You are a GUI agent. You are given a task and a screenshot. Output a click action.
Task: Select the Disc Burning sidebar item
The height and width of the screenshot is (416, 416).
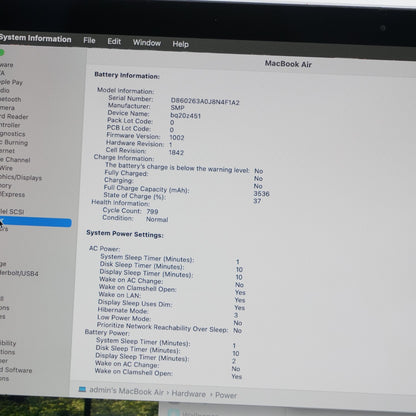pyautogui.click(x=14, y=142)
